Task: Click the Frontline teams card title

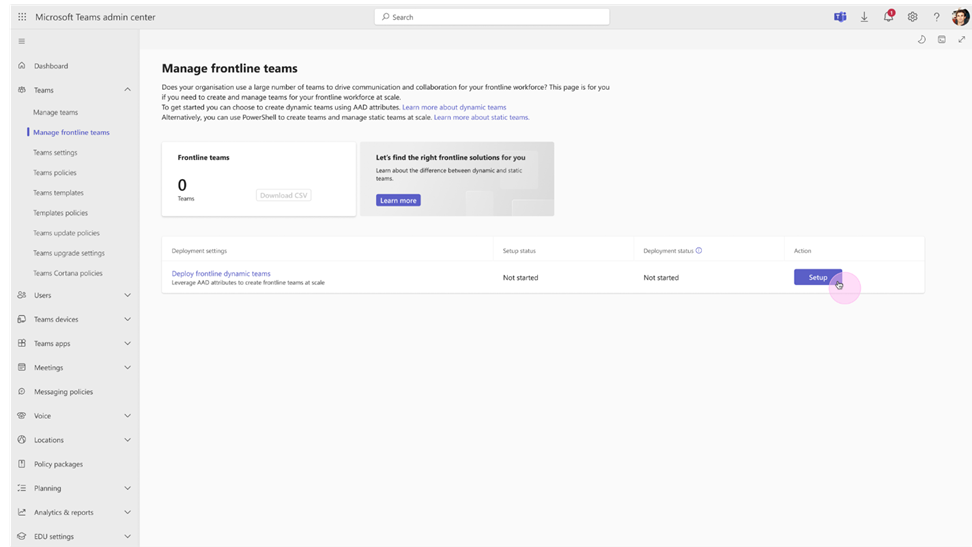Action: [203, 158]
